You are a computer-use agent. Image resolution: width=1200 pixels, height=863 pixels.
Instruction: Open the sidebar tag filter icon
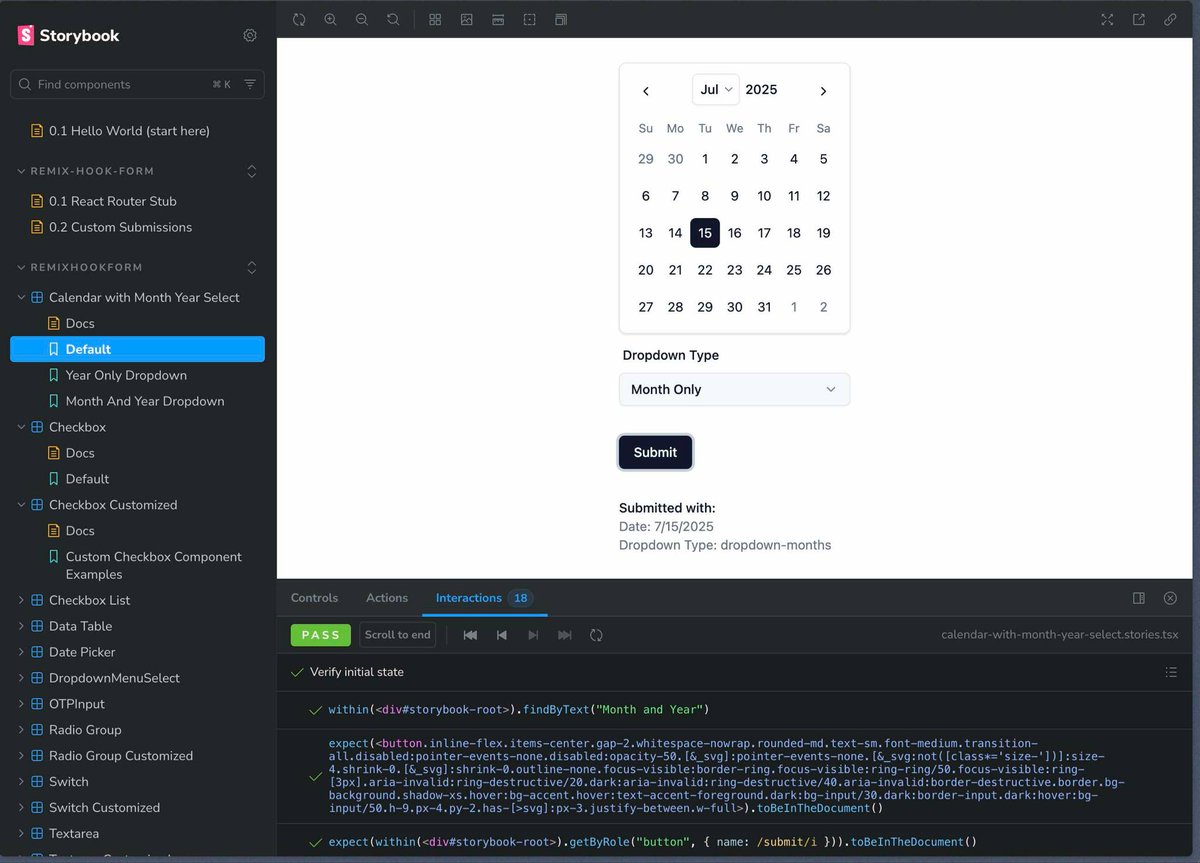pyautogui.click(x=250, y=85)
